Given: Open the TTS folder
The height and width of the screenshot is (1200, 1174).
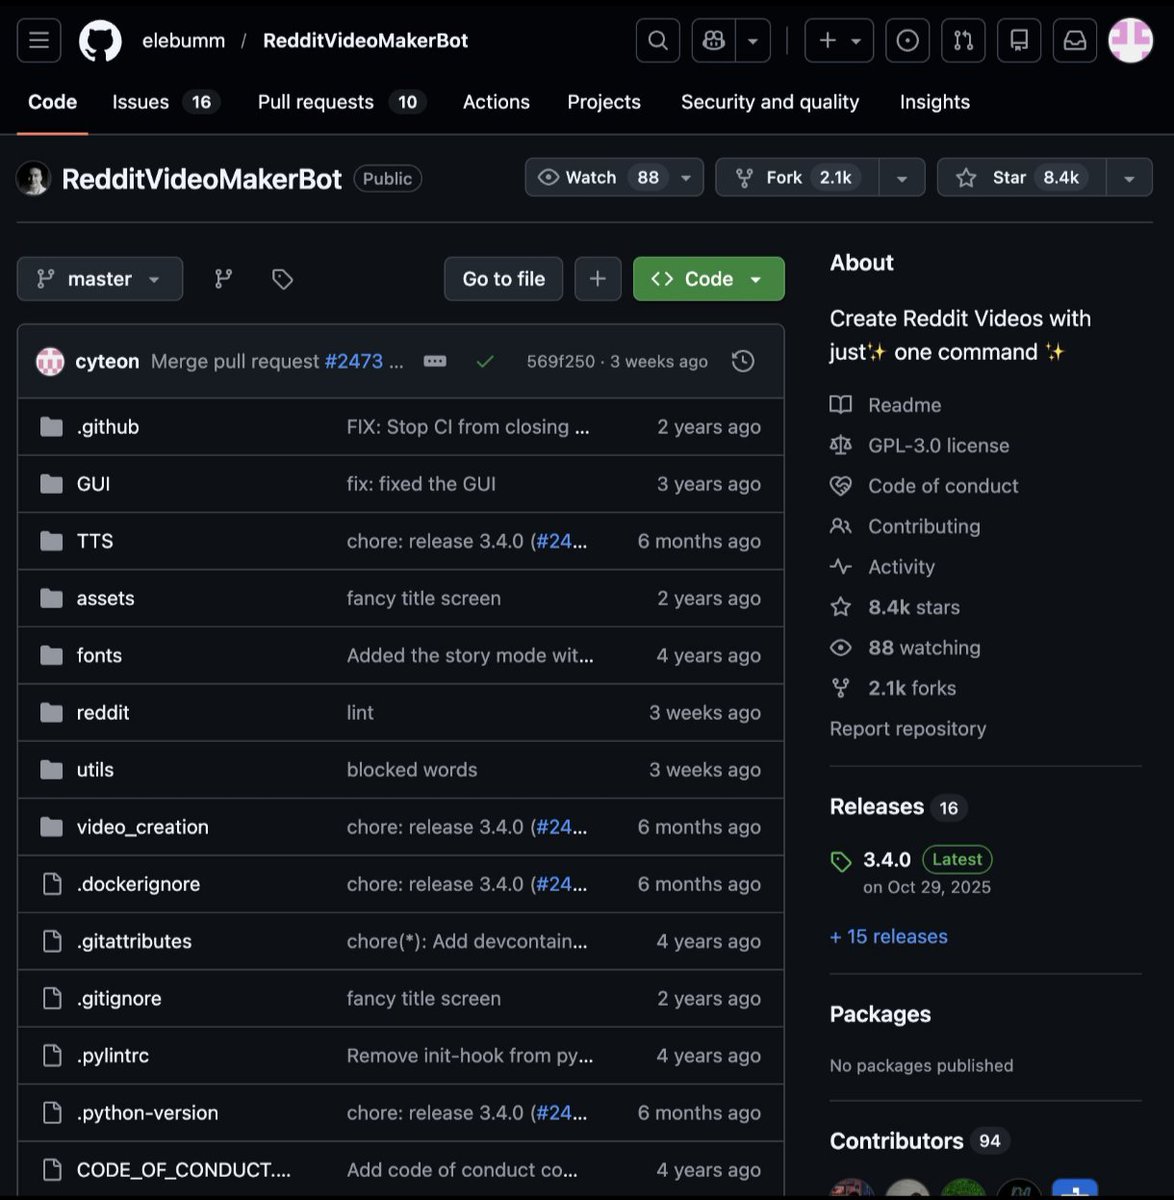Looking at the screenshot, I should pos(95,541).
